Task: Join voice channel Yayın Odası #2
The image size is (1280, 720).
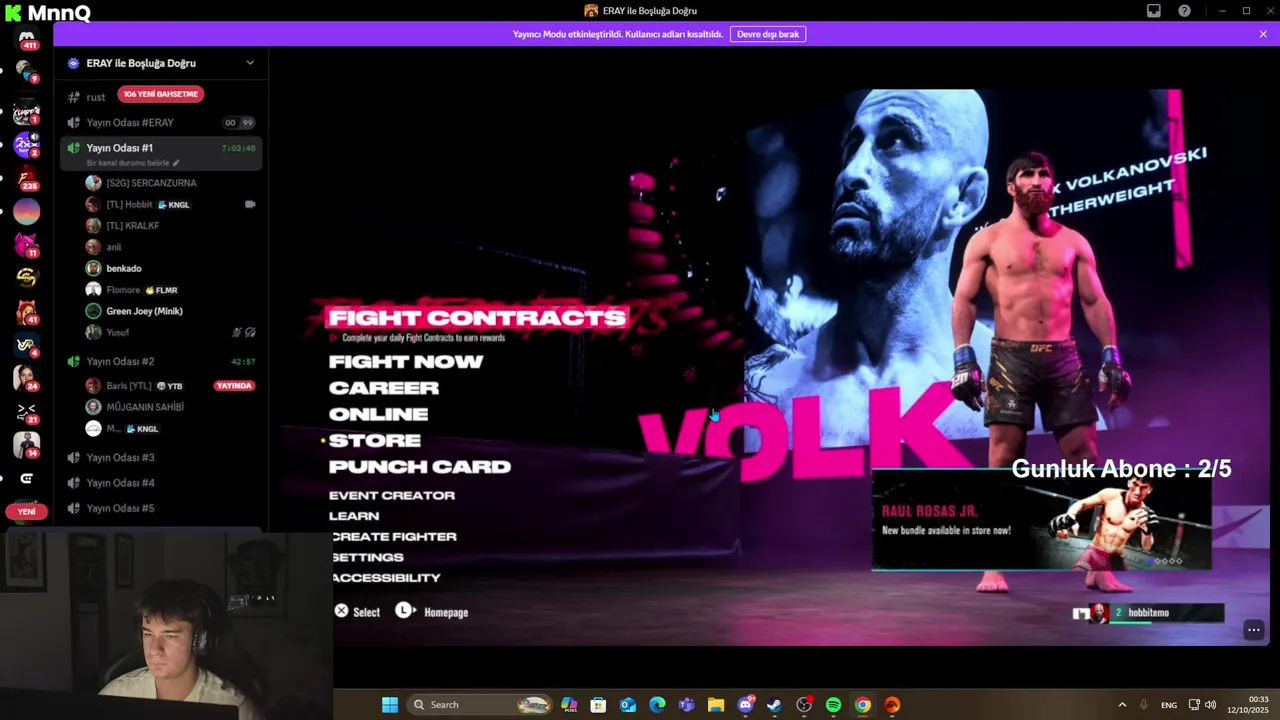Action: tap(160, 361)
